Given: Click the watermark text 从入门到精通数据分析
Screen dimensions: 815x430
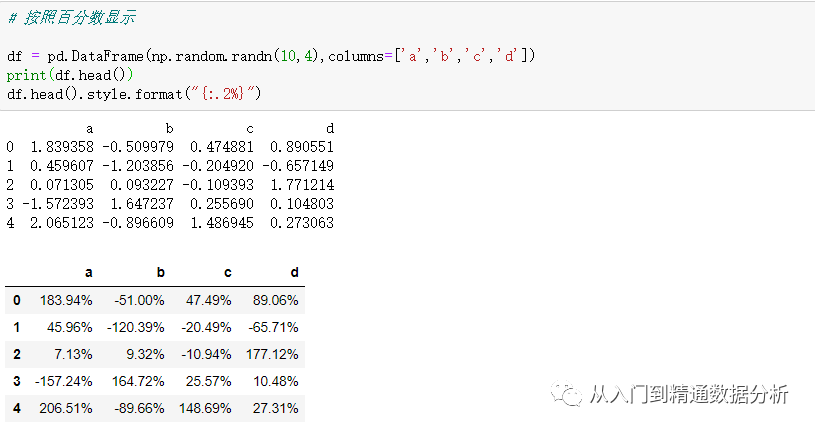Looking at the screenshot, I should pos(688,395).
